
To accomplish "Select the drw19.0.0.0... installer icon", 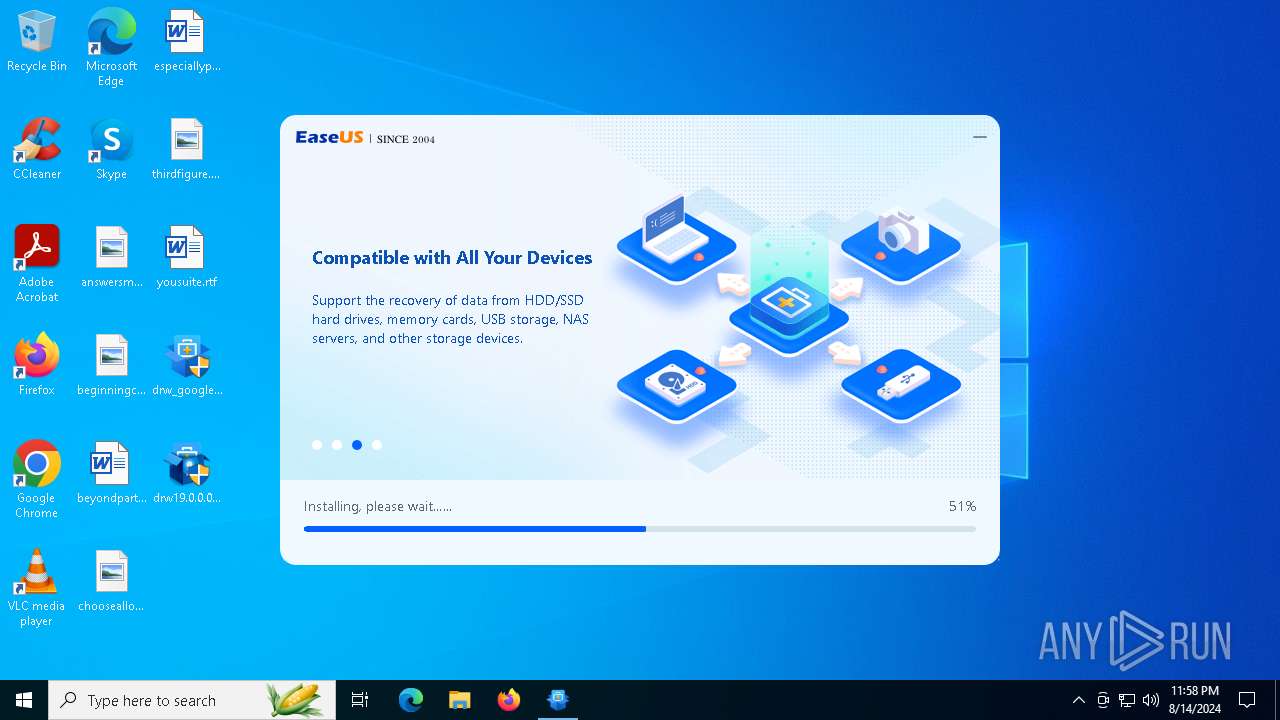I will click(x=186, y=474).
